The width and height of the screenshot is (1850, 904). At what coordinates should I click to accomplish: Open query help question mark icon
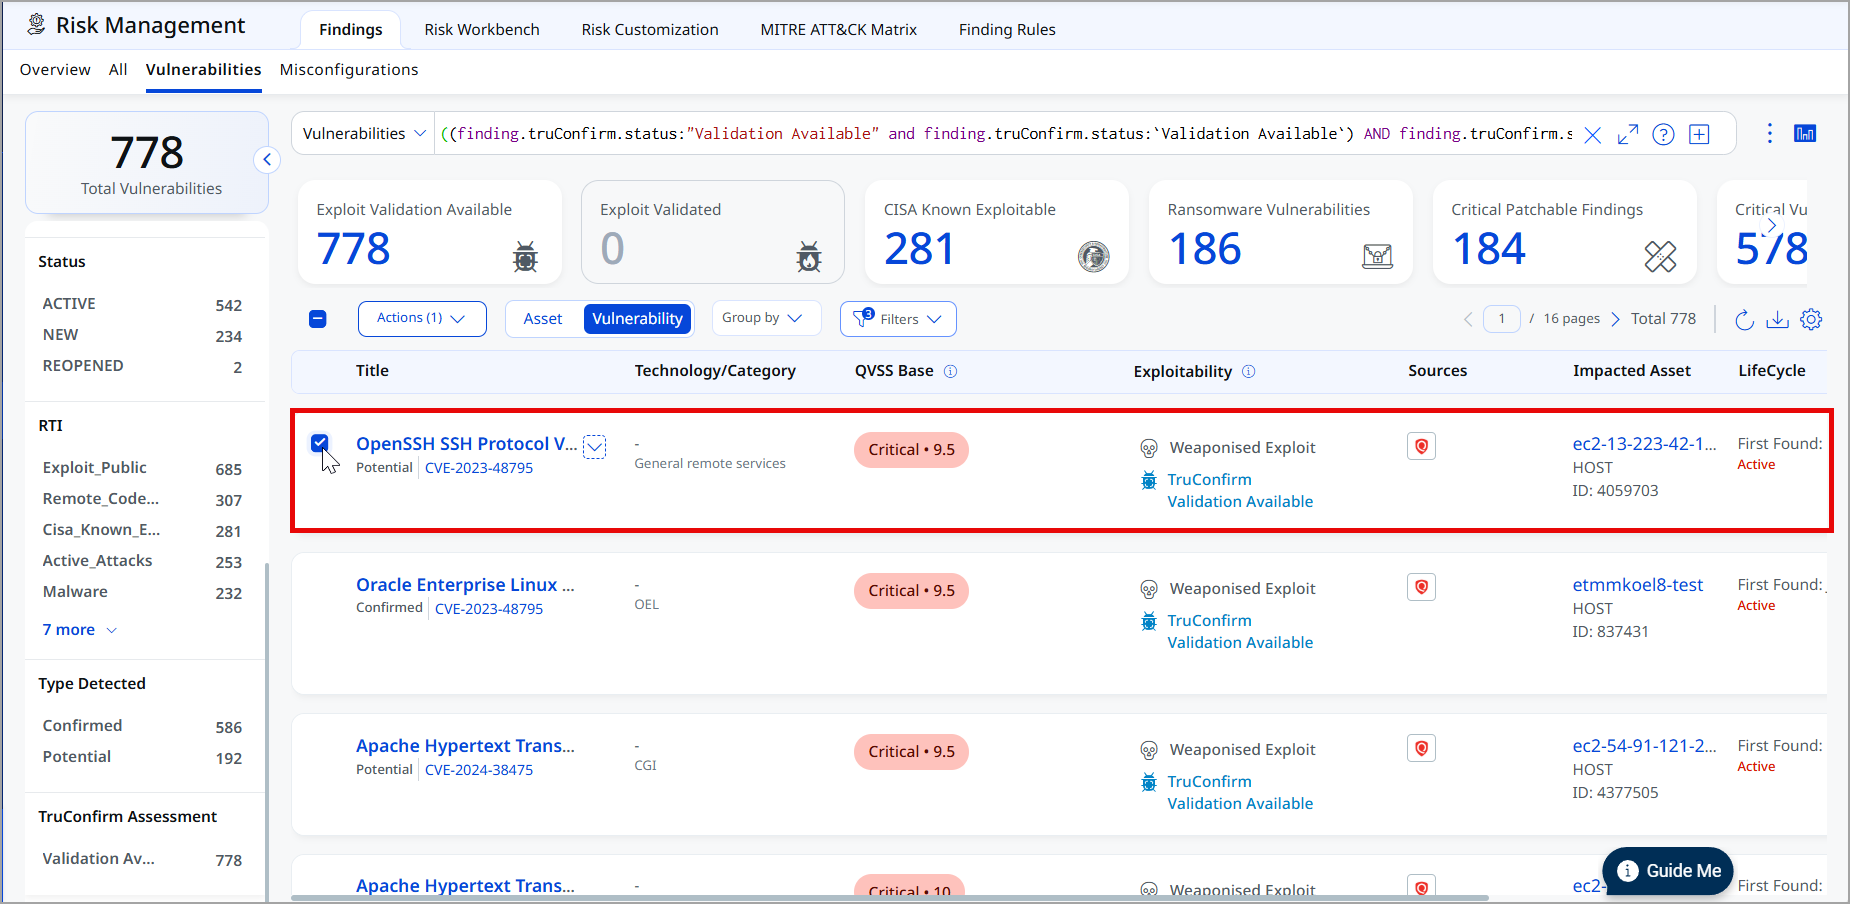(x=1663, y=134)
